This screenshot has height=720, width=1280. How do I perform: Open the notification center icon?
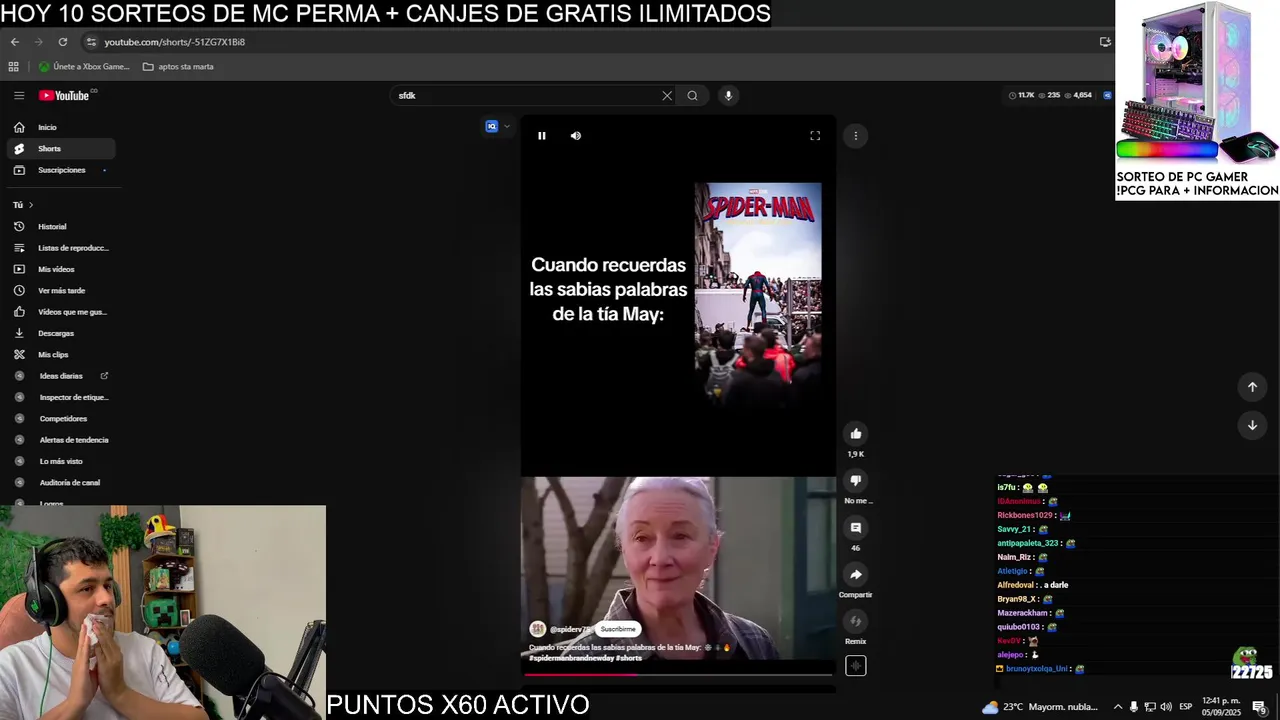coord(1260,707)
